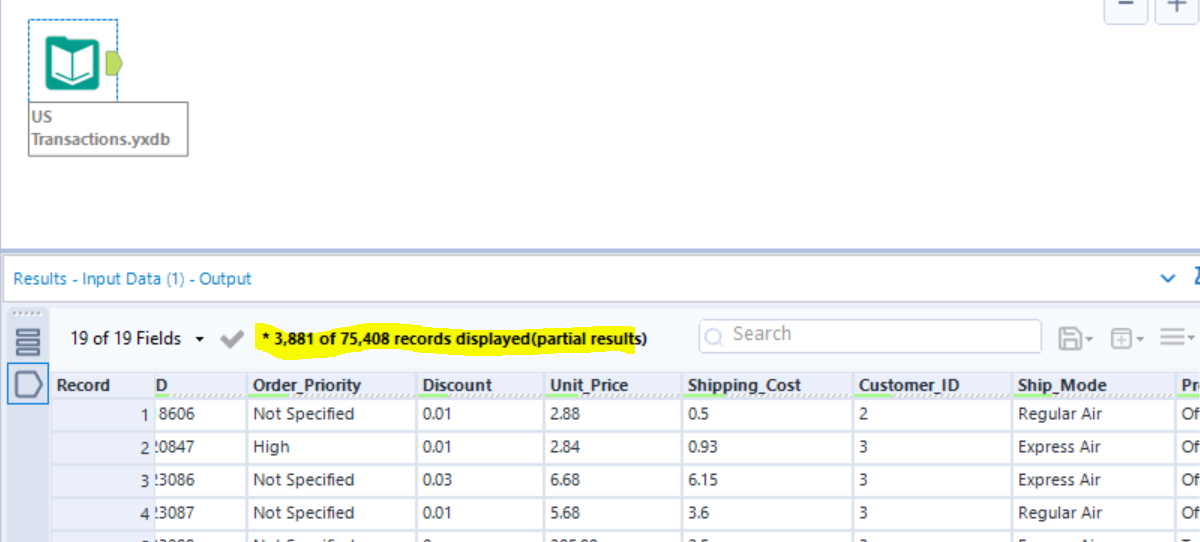This screenshot has height=542, width=1200.
Task: Click the US Transactions.yxdb annotation label
Action: click(x=108, y=129)
